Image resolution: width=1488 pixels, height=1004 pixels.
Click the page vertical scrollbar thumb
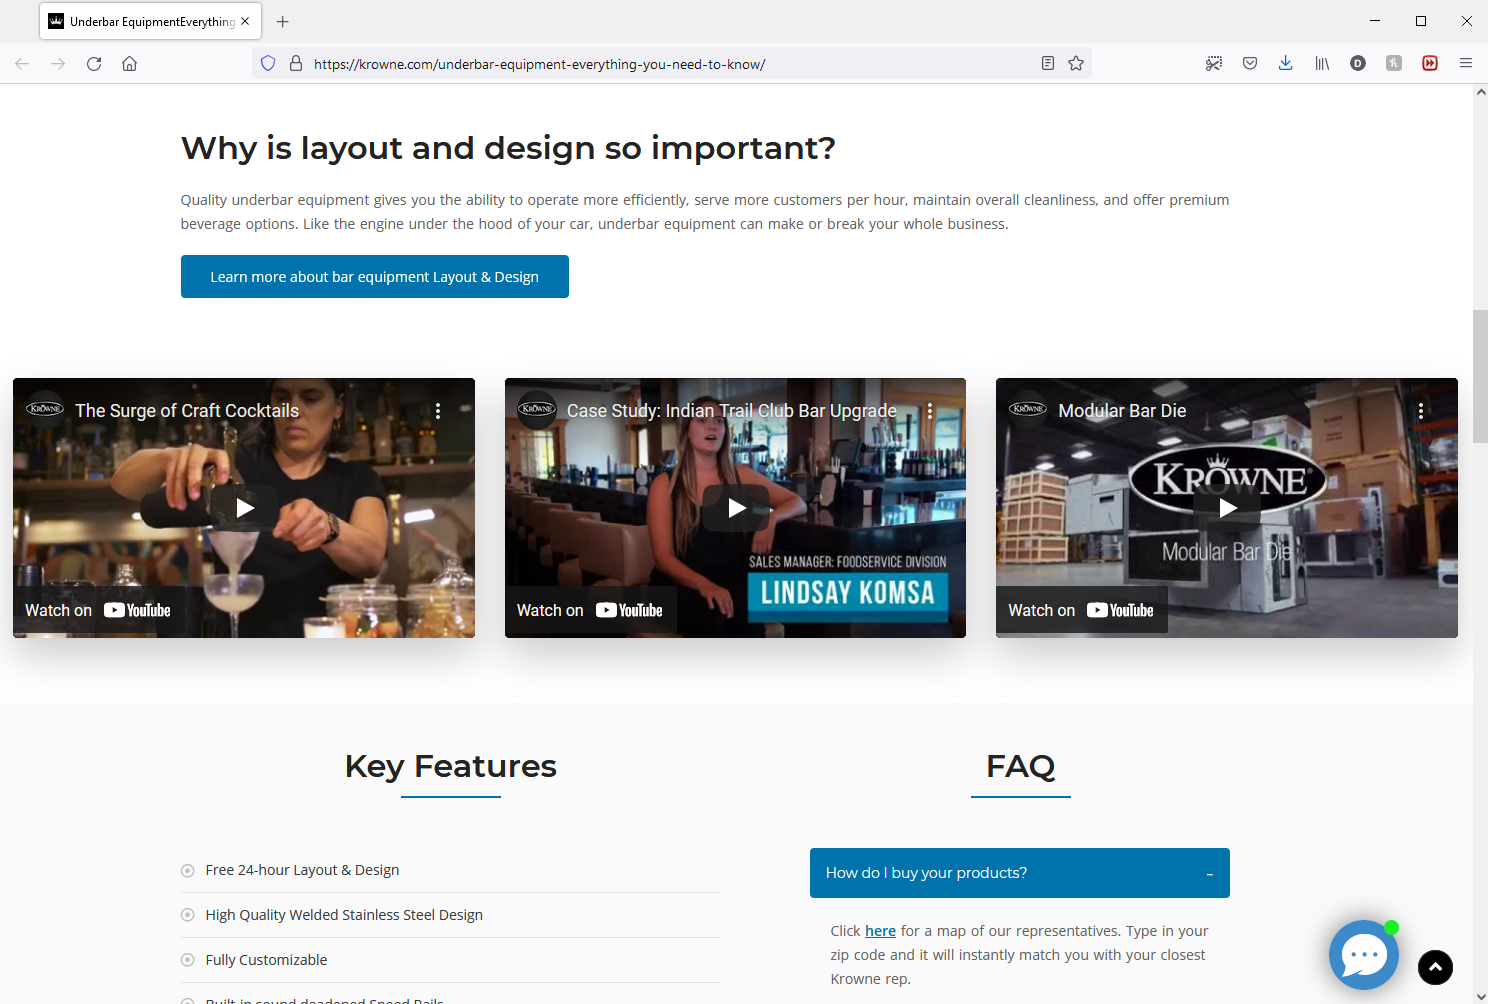click(1480, 376)
